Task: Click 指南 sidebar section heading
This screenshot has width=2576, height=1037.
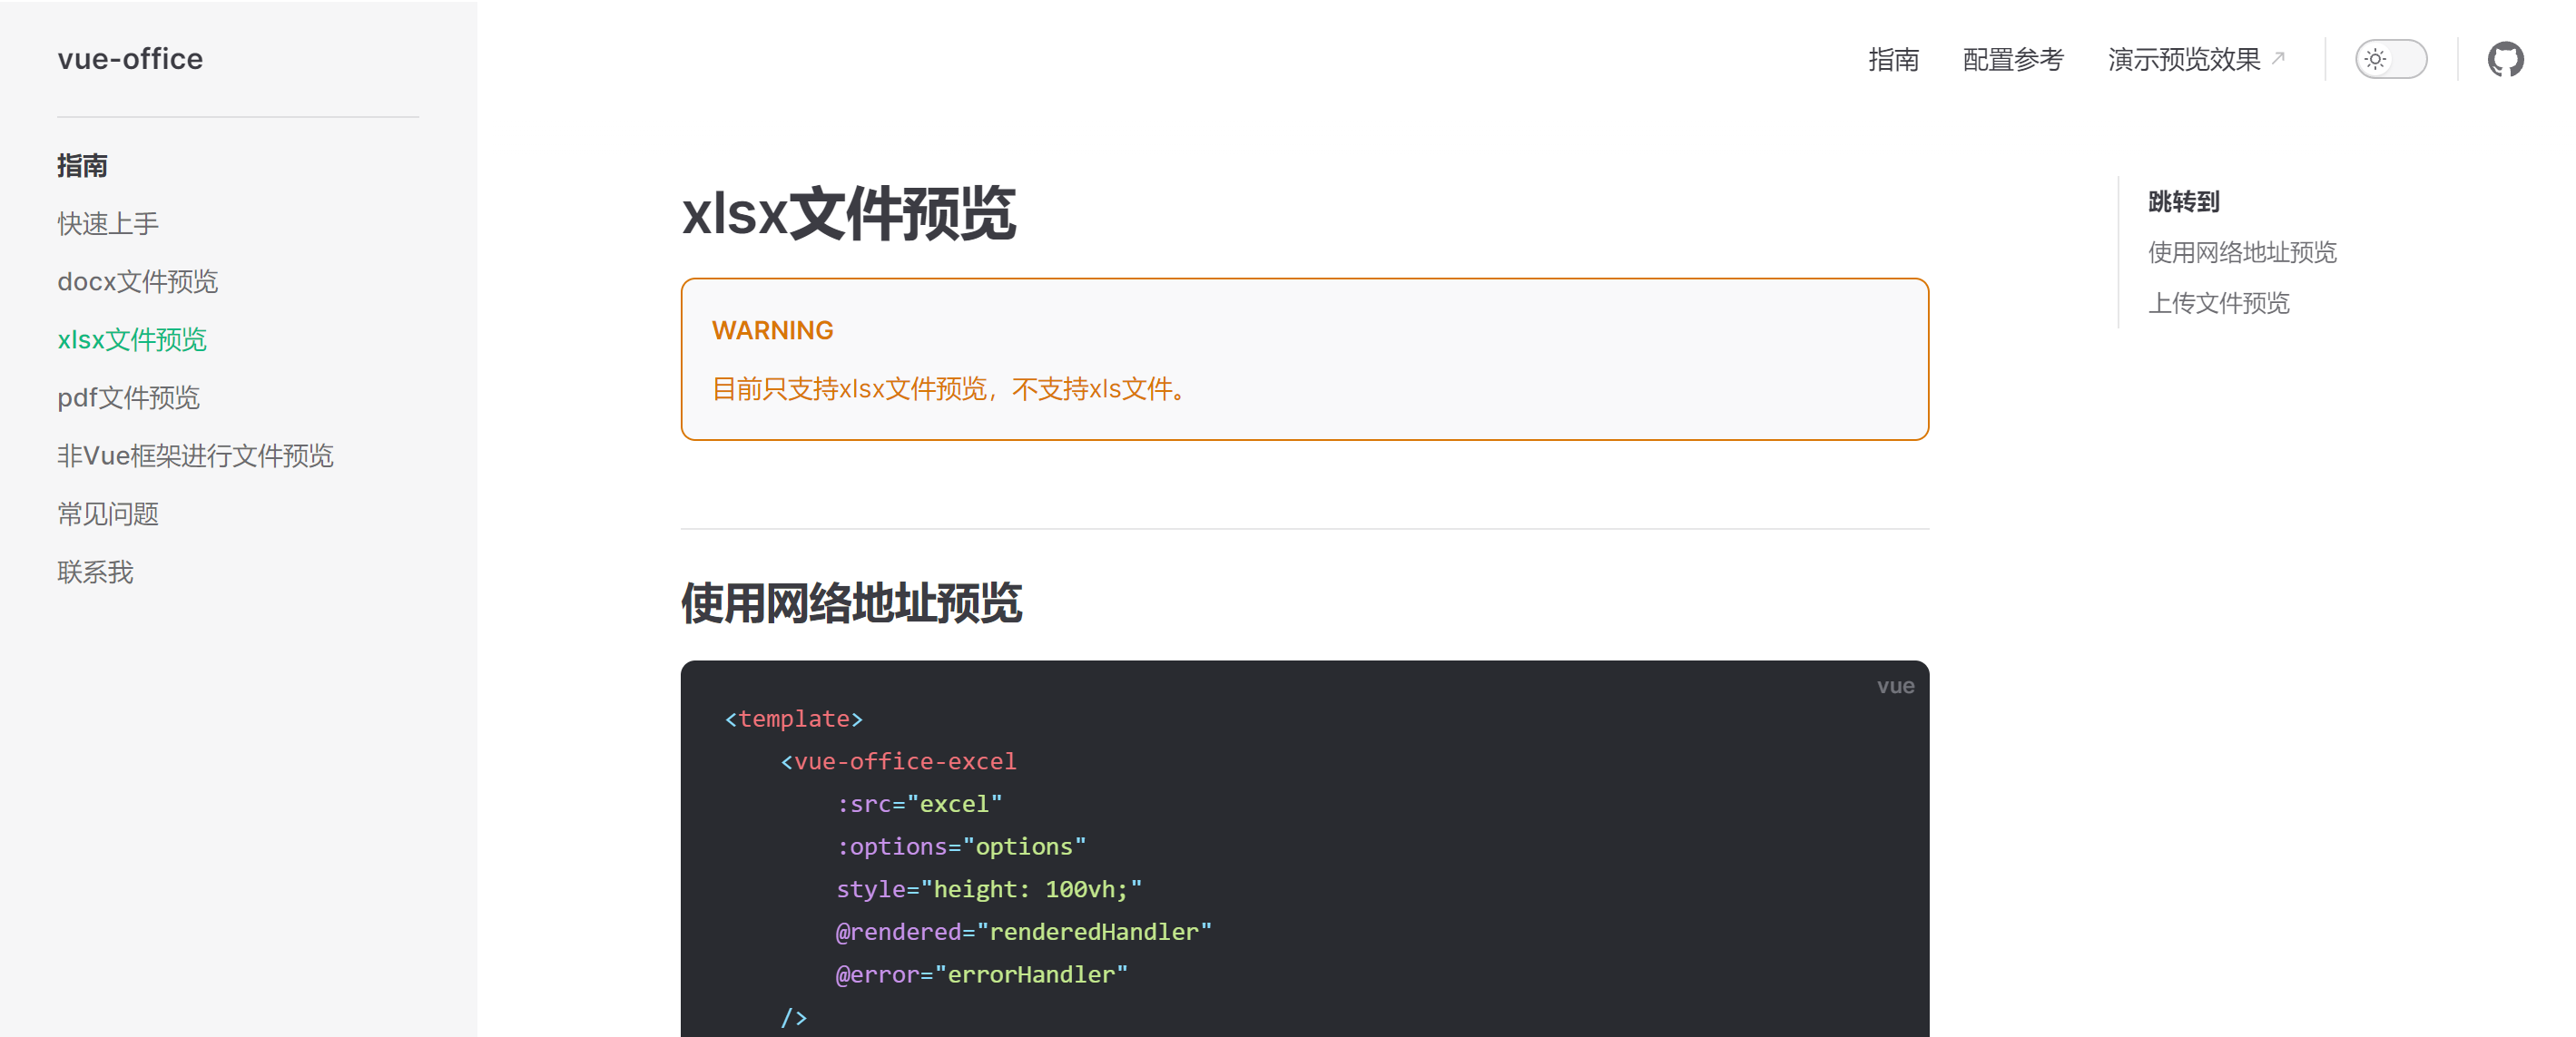Action: [82, 165]
